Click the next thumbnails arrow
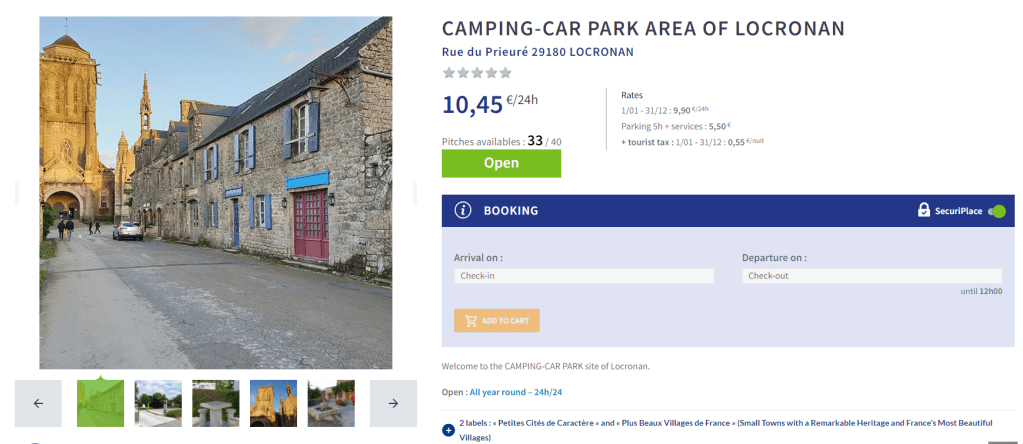 (x=393, y=403)
